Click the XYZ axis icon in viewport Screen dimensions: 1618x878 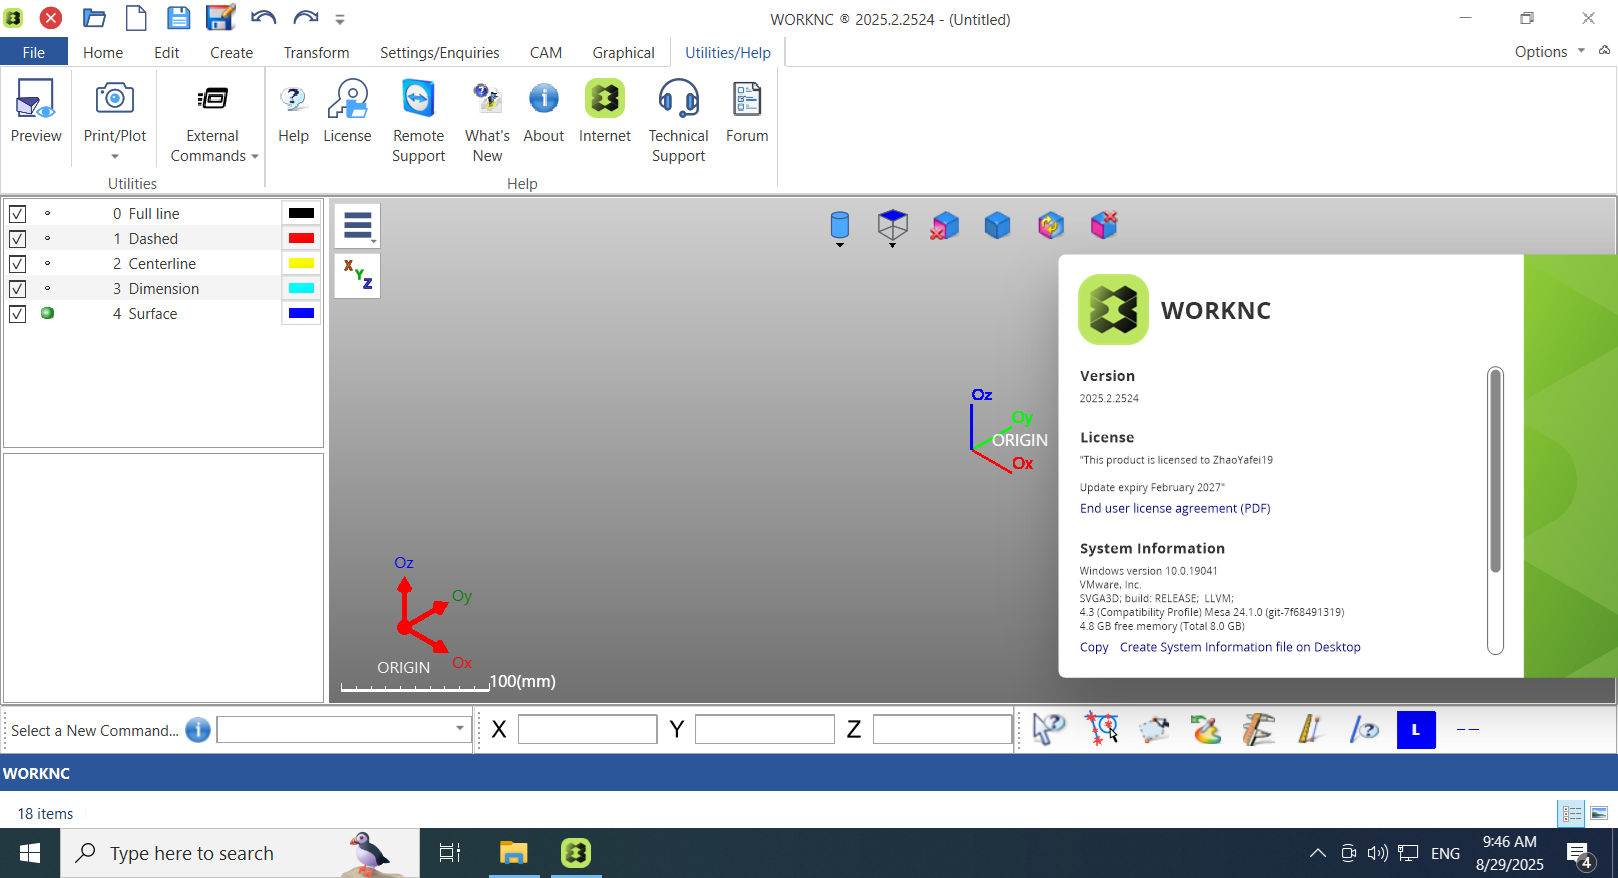357,275
